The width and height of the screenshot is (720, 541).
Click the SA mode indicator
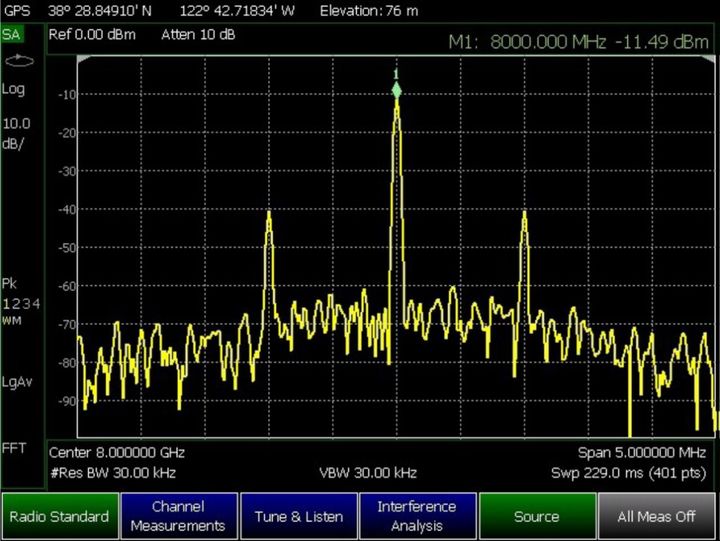11,34
